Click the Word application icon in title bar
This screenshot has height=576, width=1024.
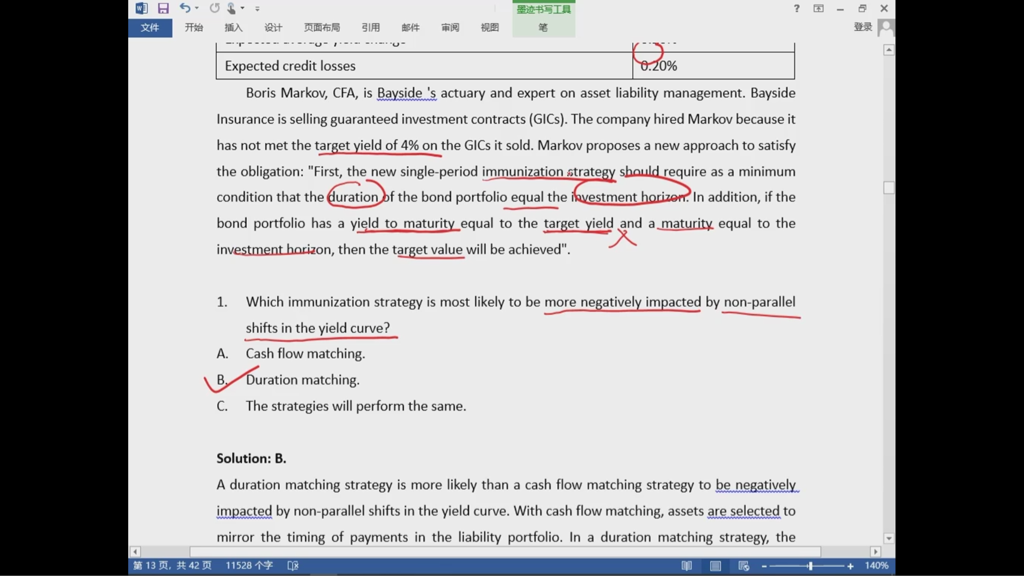click(141, 8)
